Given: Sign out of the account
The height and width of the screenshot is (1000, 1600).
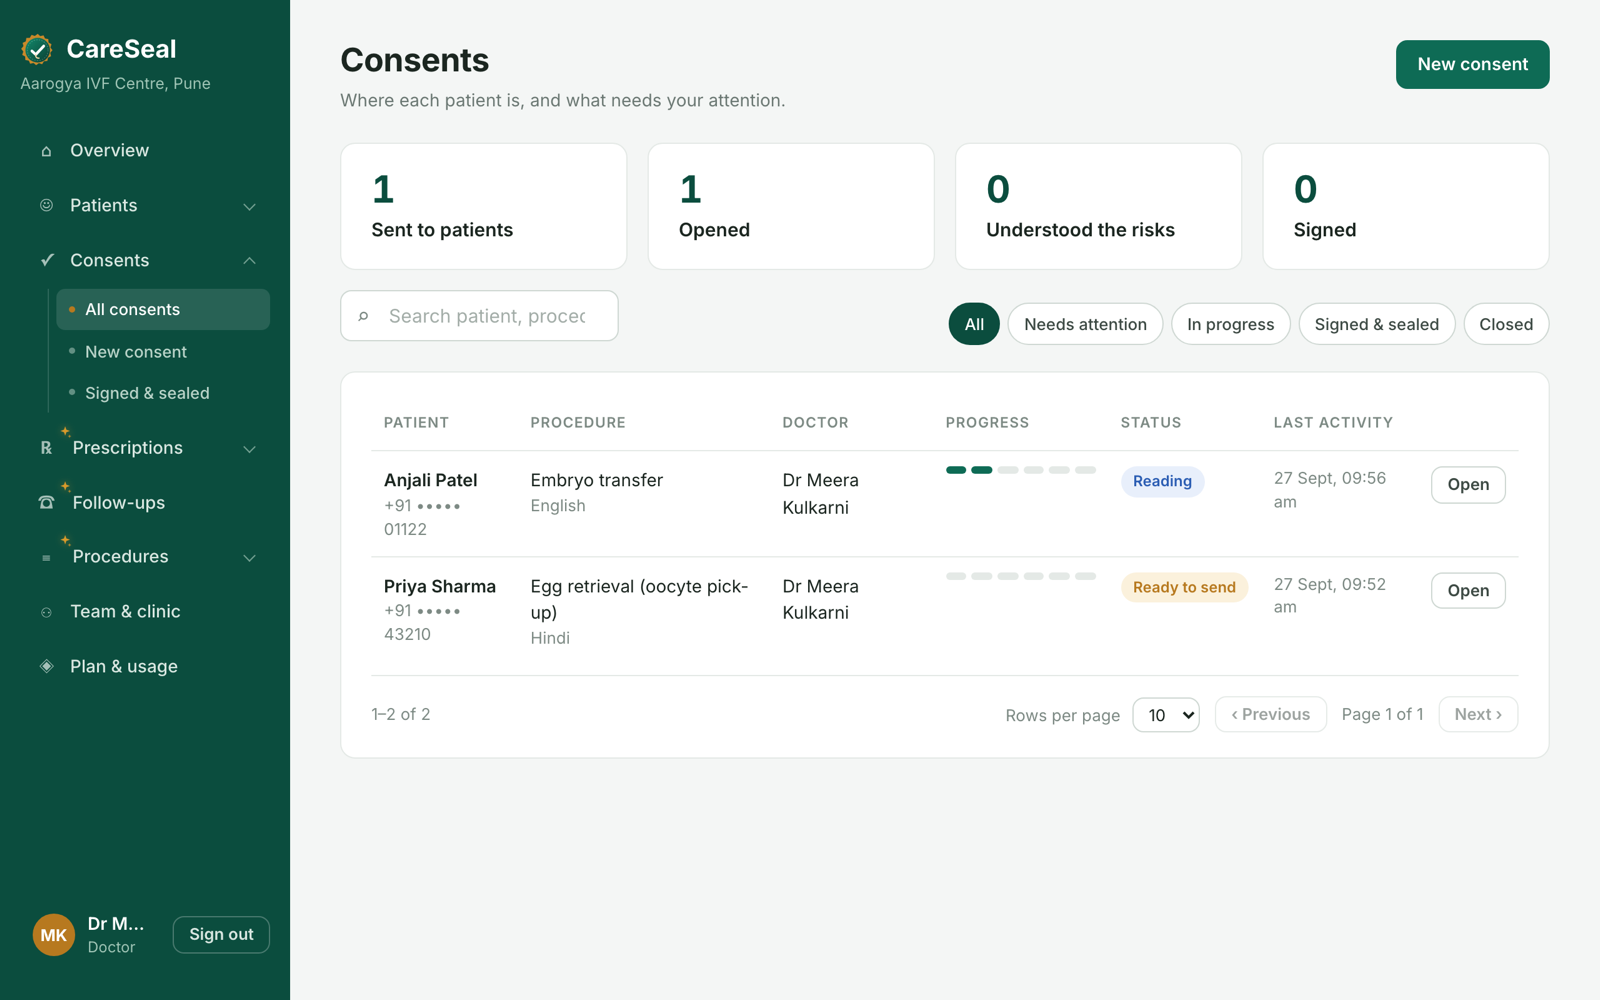Looking at the screenshot, I should coord(221,935).
